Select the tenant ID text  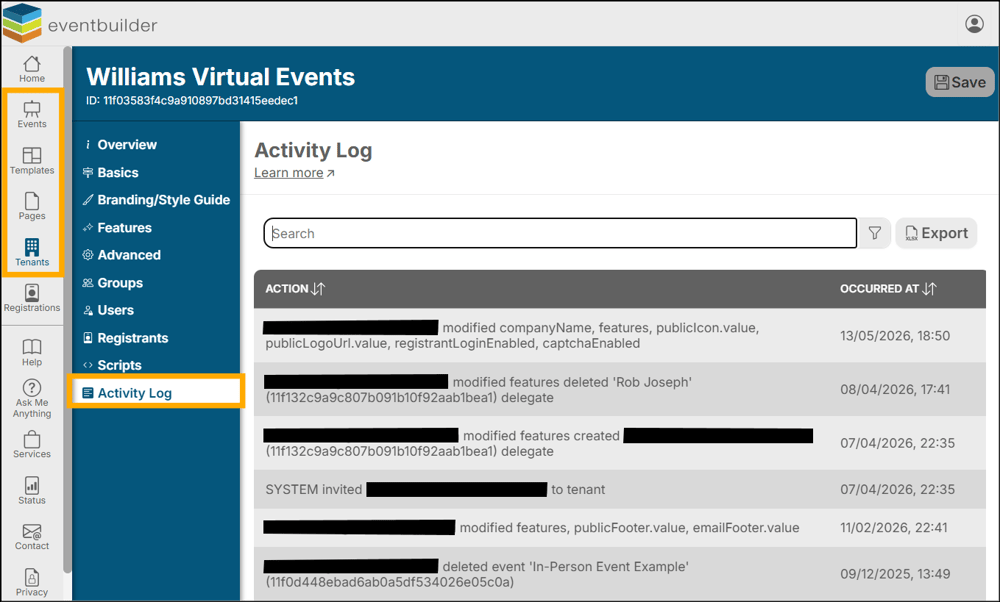coord(192,101)
